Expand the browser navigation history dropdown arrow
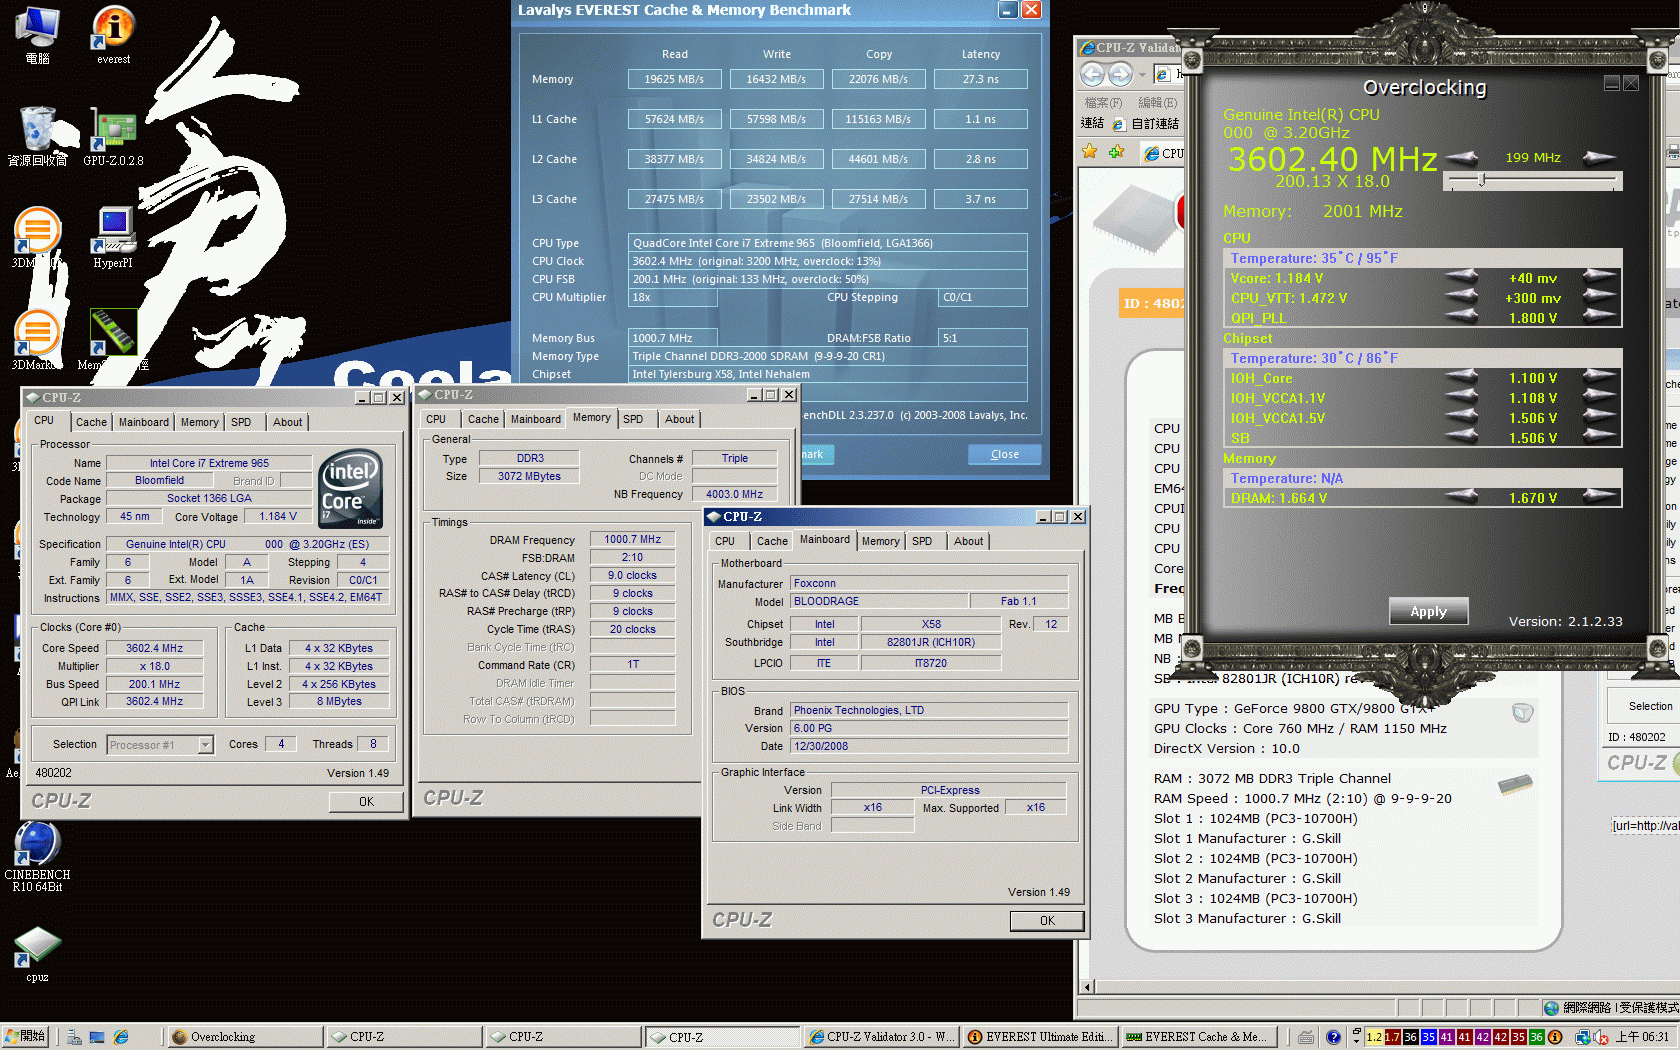 click(x=1142, y=74)
